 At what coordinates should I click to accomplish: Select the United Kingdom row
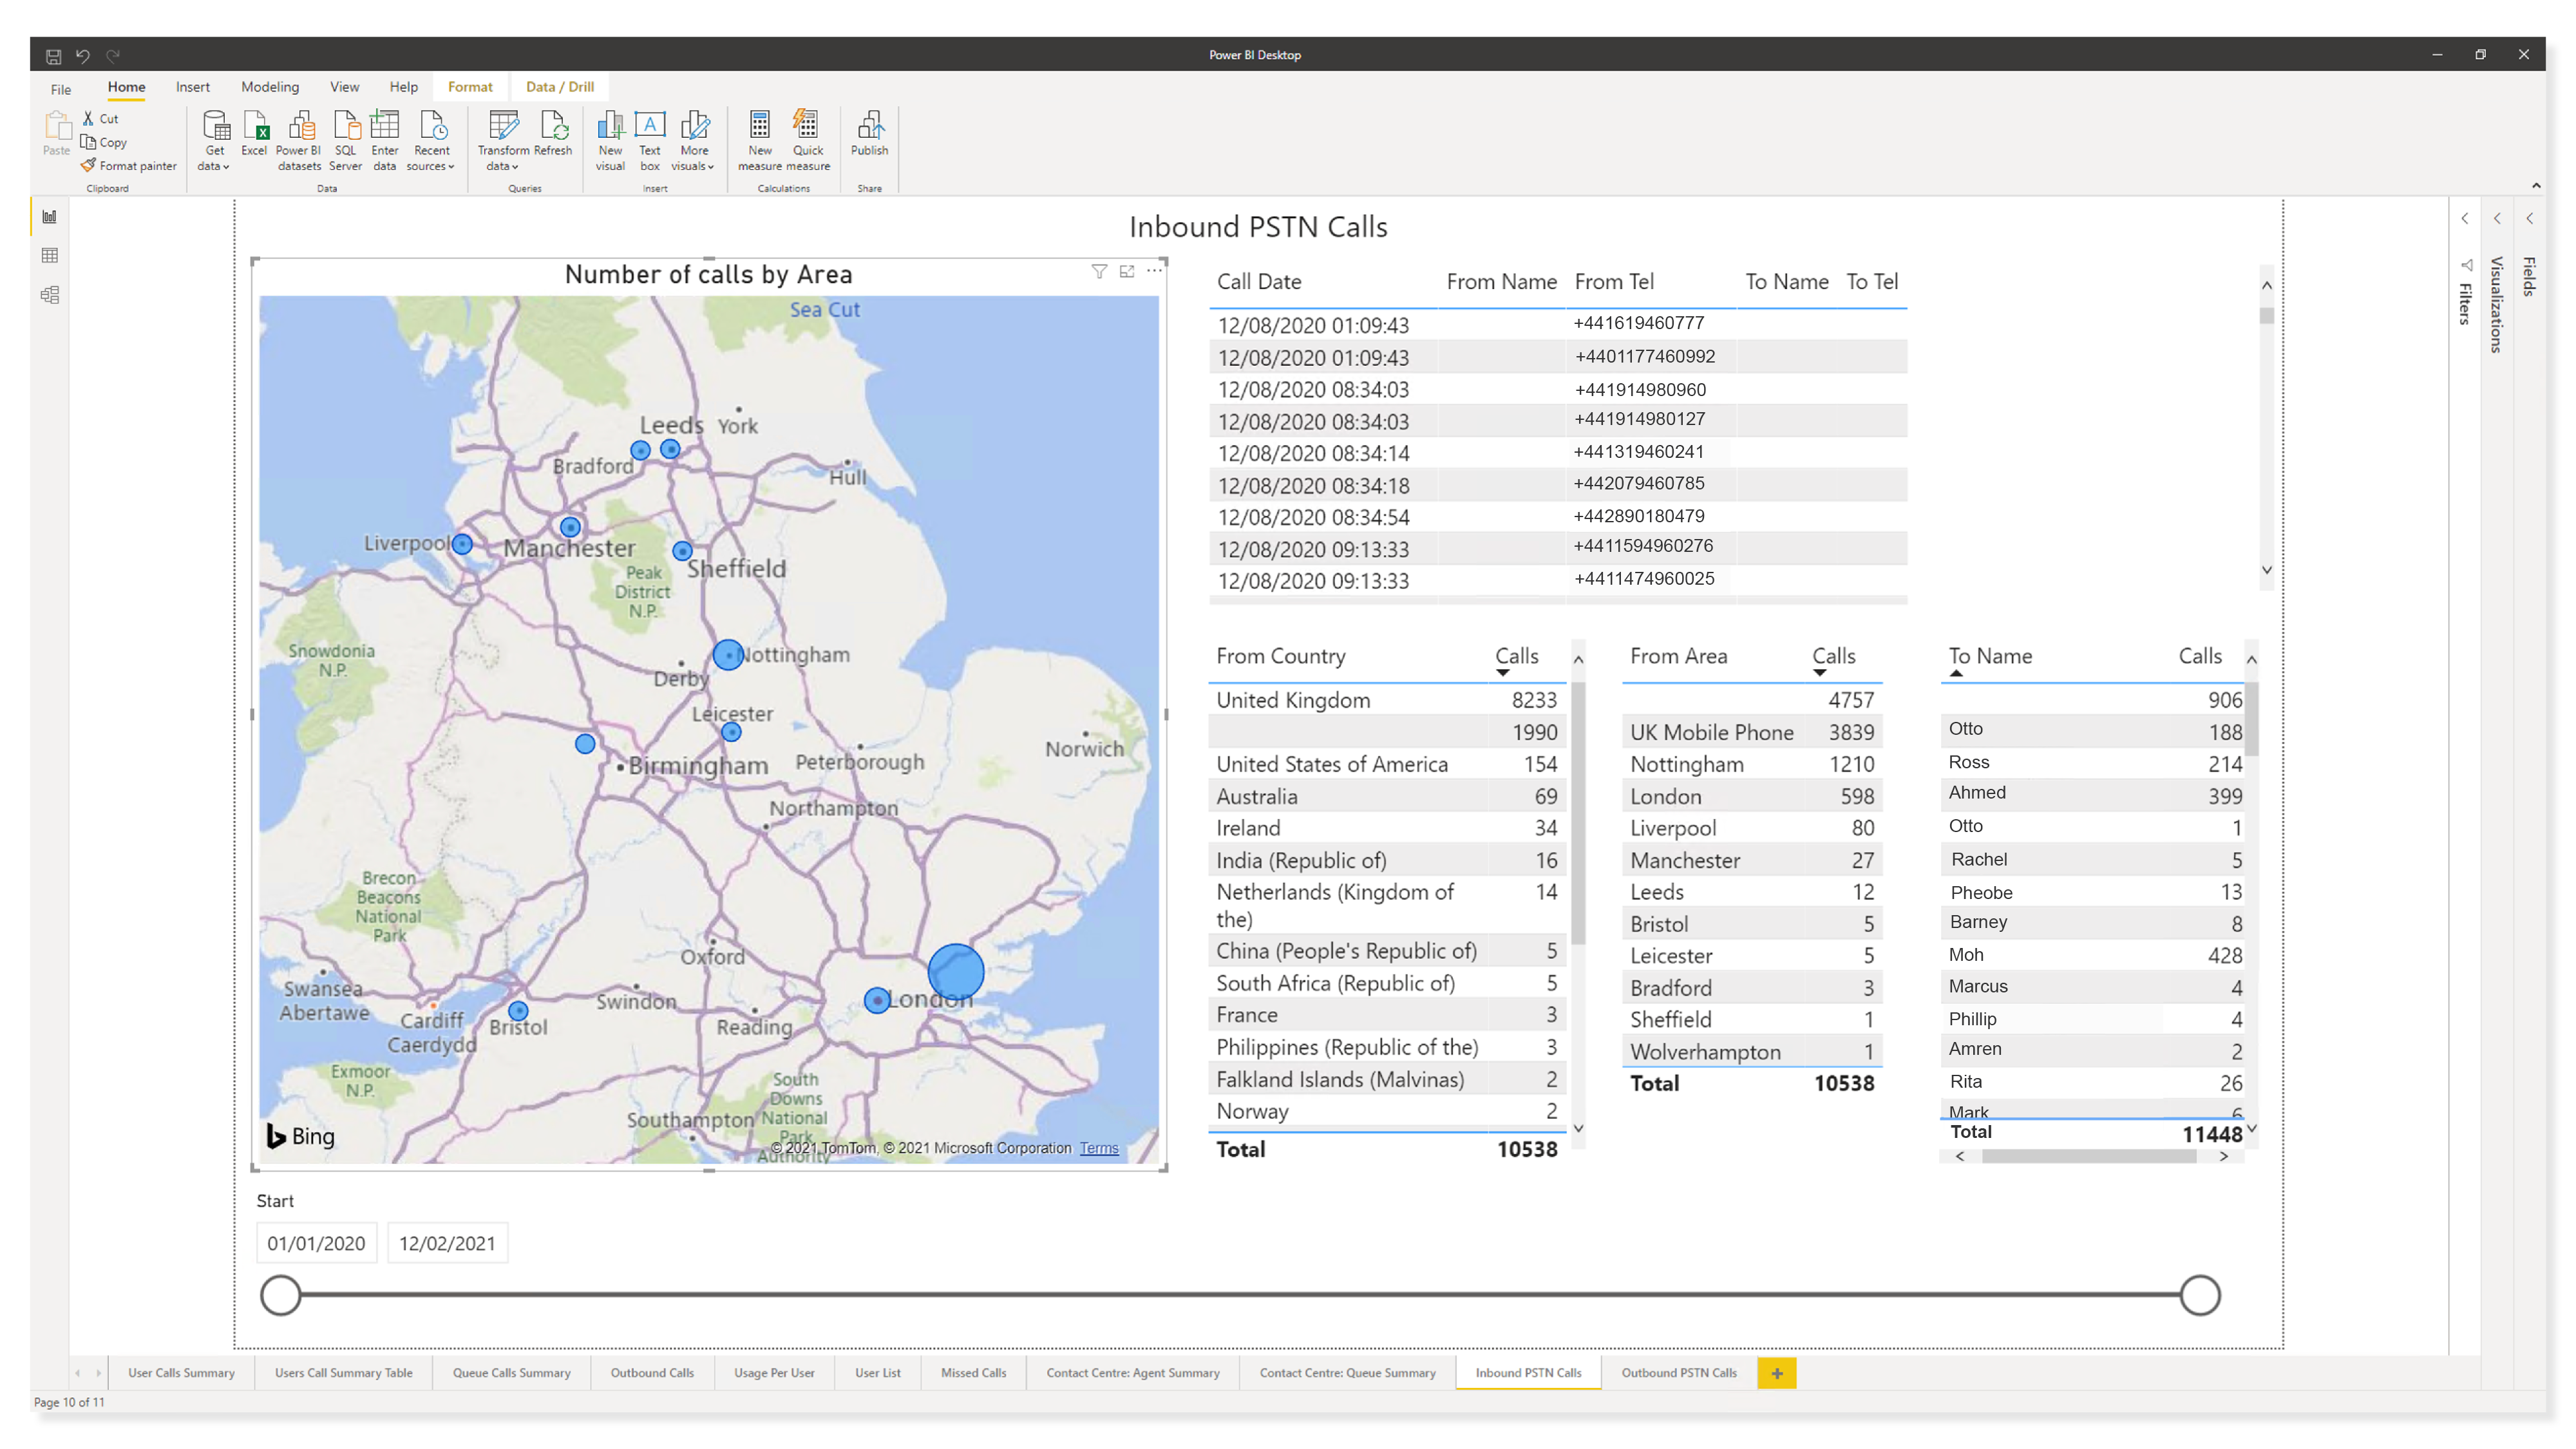1386,700
